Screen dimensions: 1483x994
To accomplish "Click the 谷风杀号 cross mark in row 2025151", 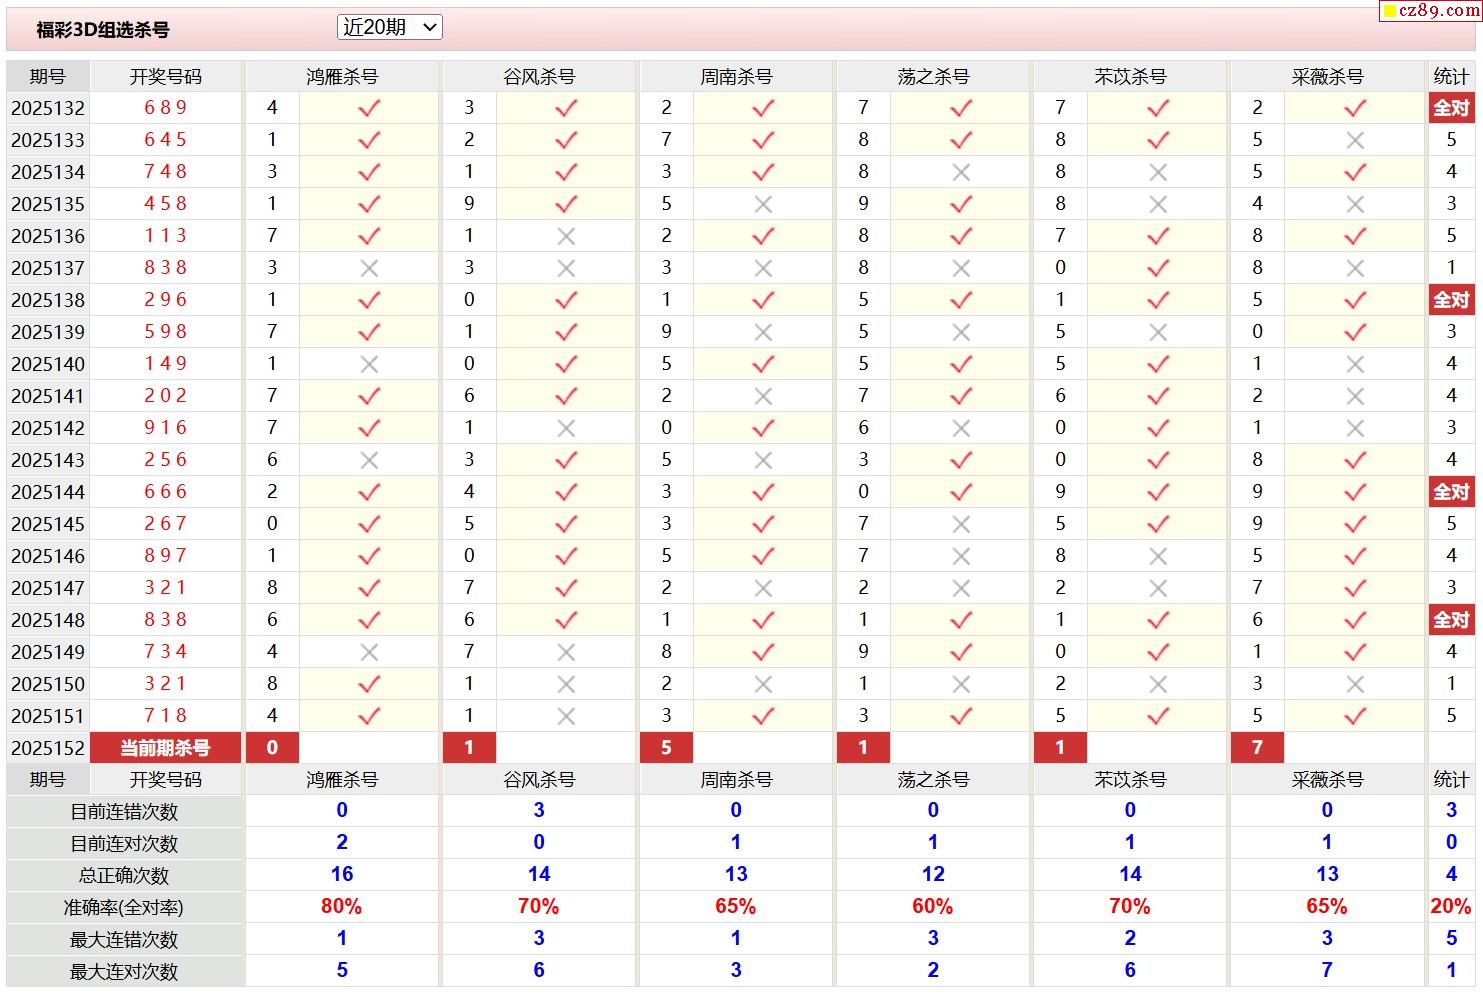I will click(566, 716).
